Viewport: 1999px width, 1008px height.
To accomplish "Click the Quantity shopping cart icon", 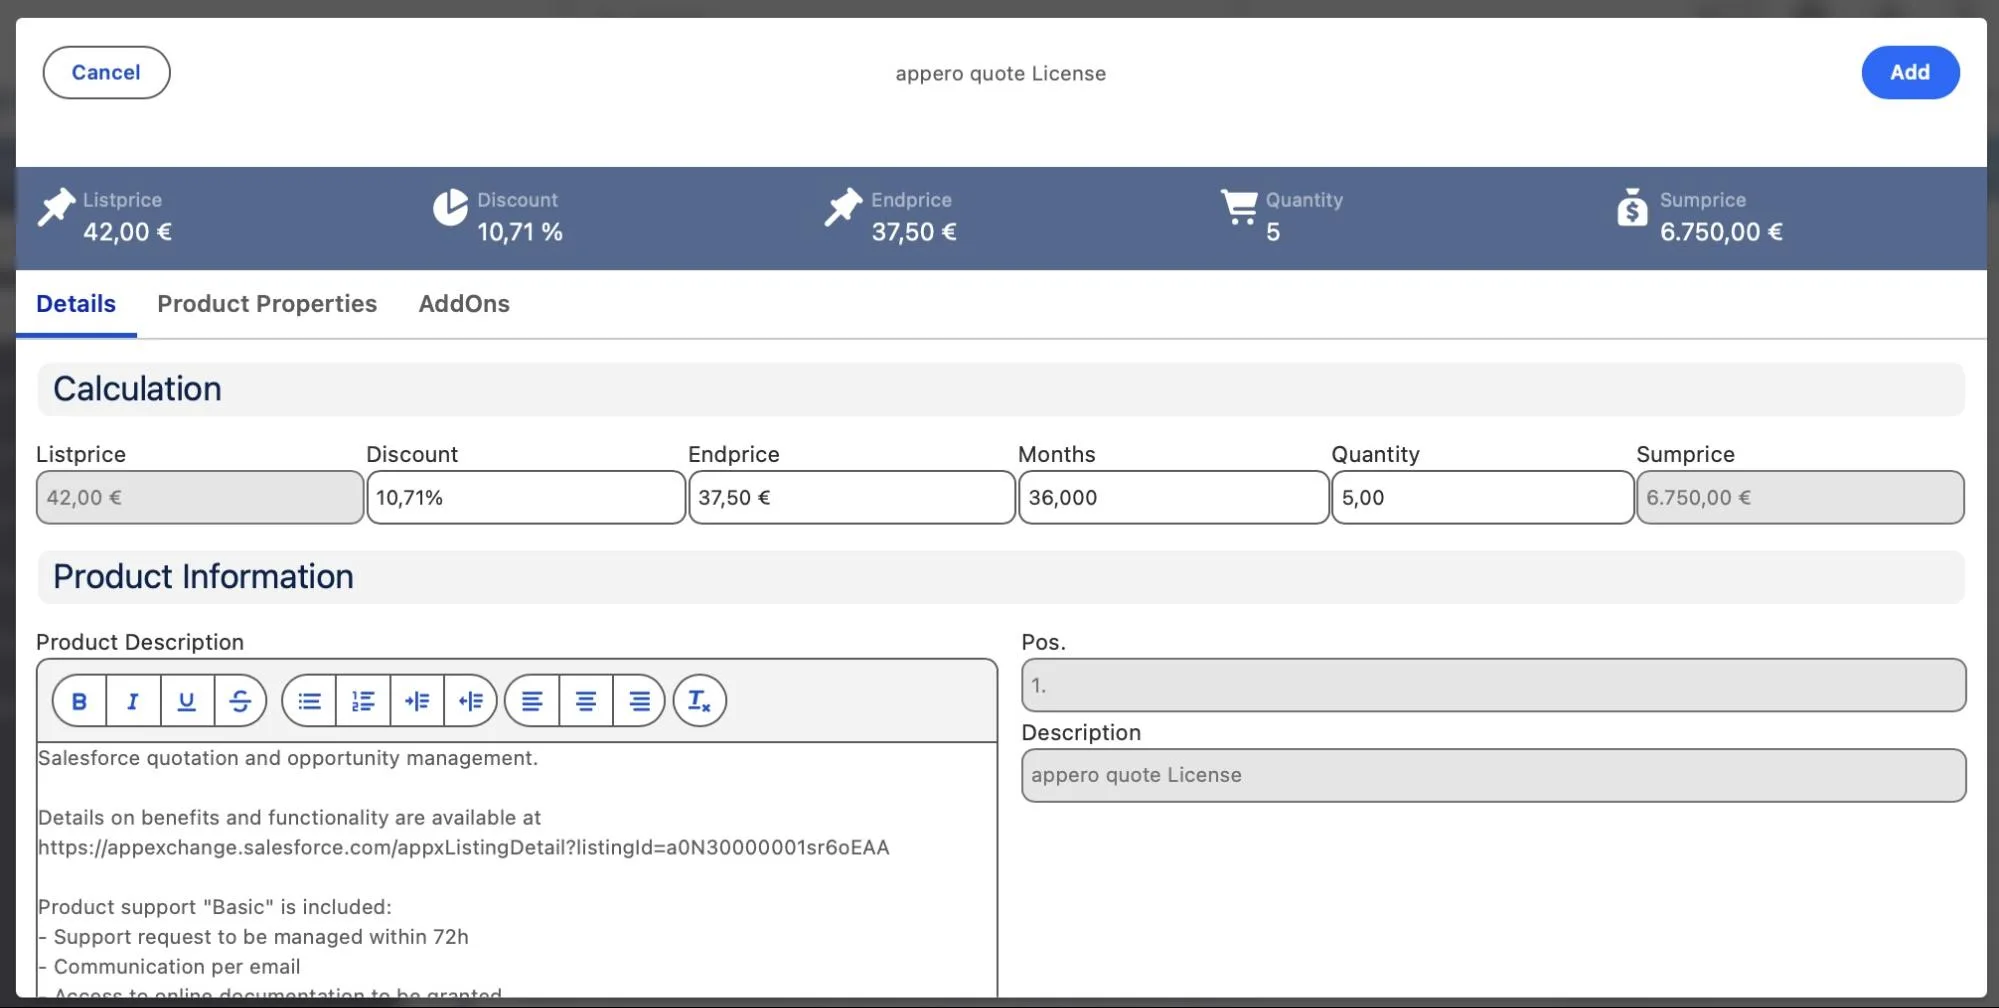I will click(x=1240, y=207).
